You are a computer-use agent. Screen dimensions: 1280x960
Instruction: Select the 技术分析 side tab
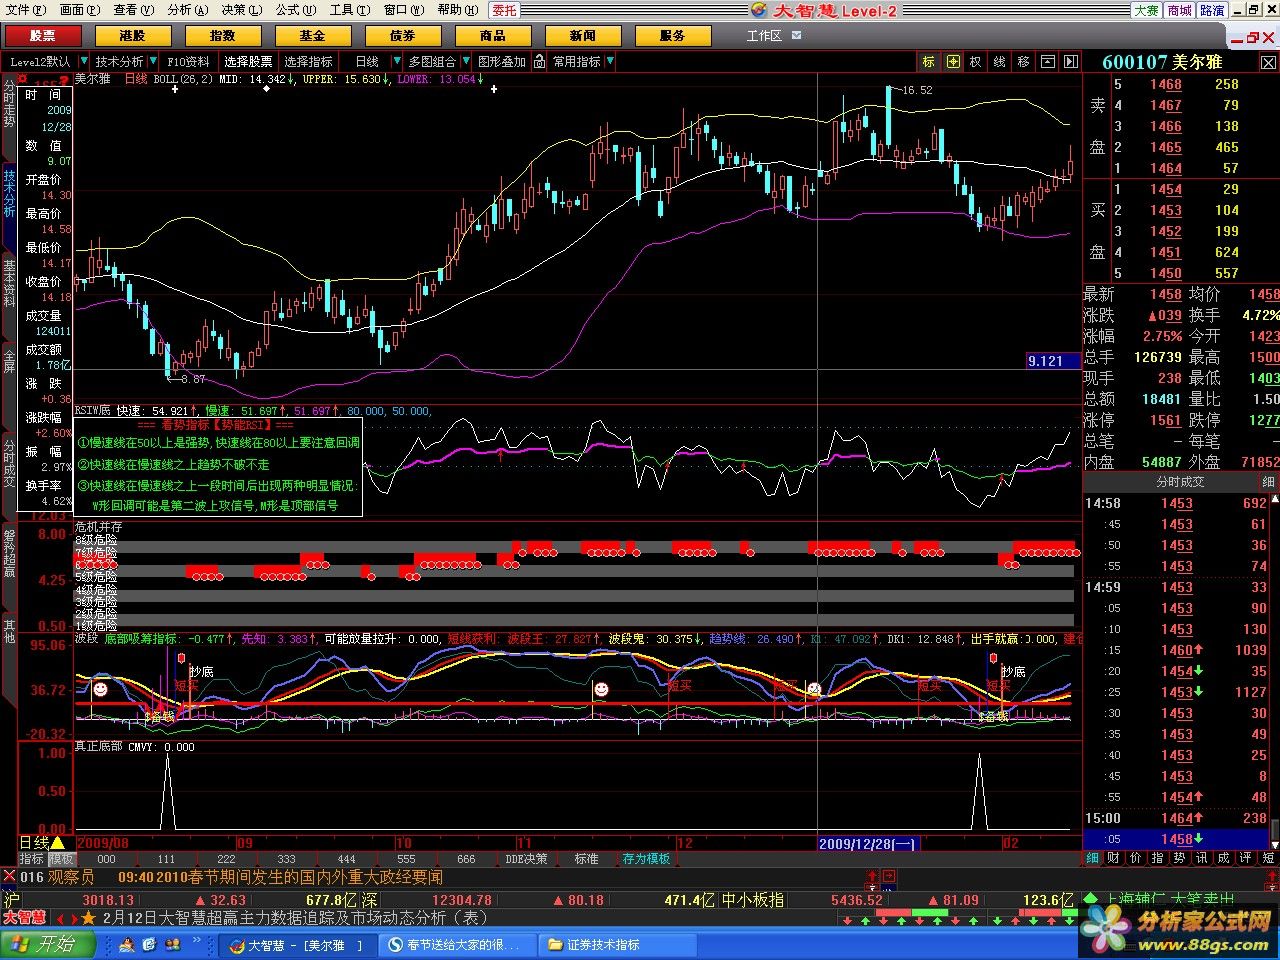tap(9, 194)
